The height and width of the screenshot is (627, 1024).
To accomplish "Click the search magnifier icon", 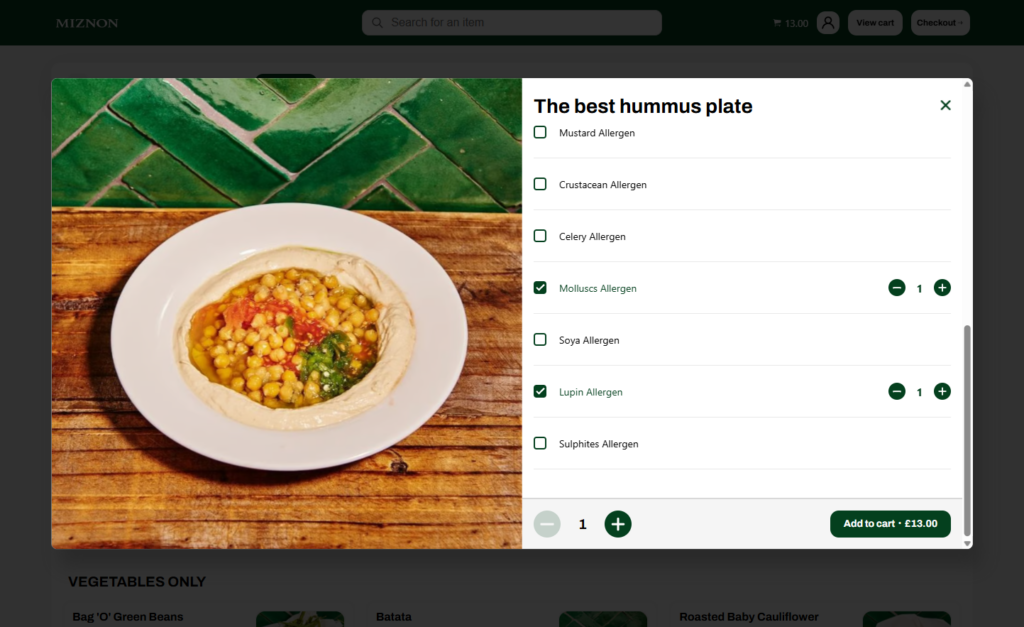I will (377, 23).
